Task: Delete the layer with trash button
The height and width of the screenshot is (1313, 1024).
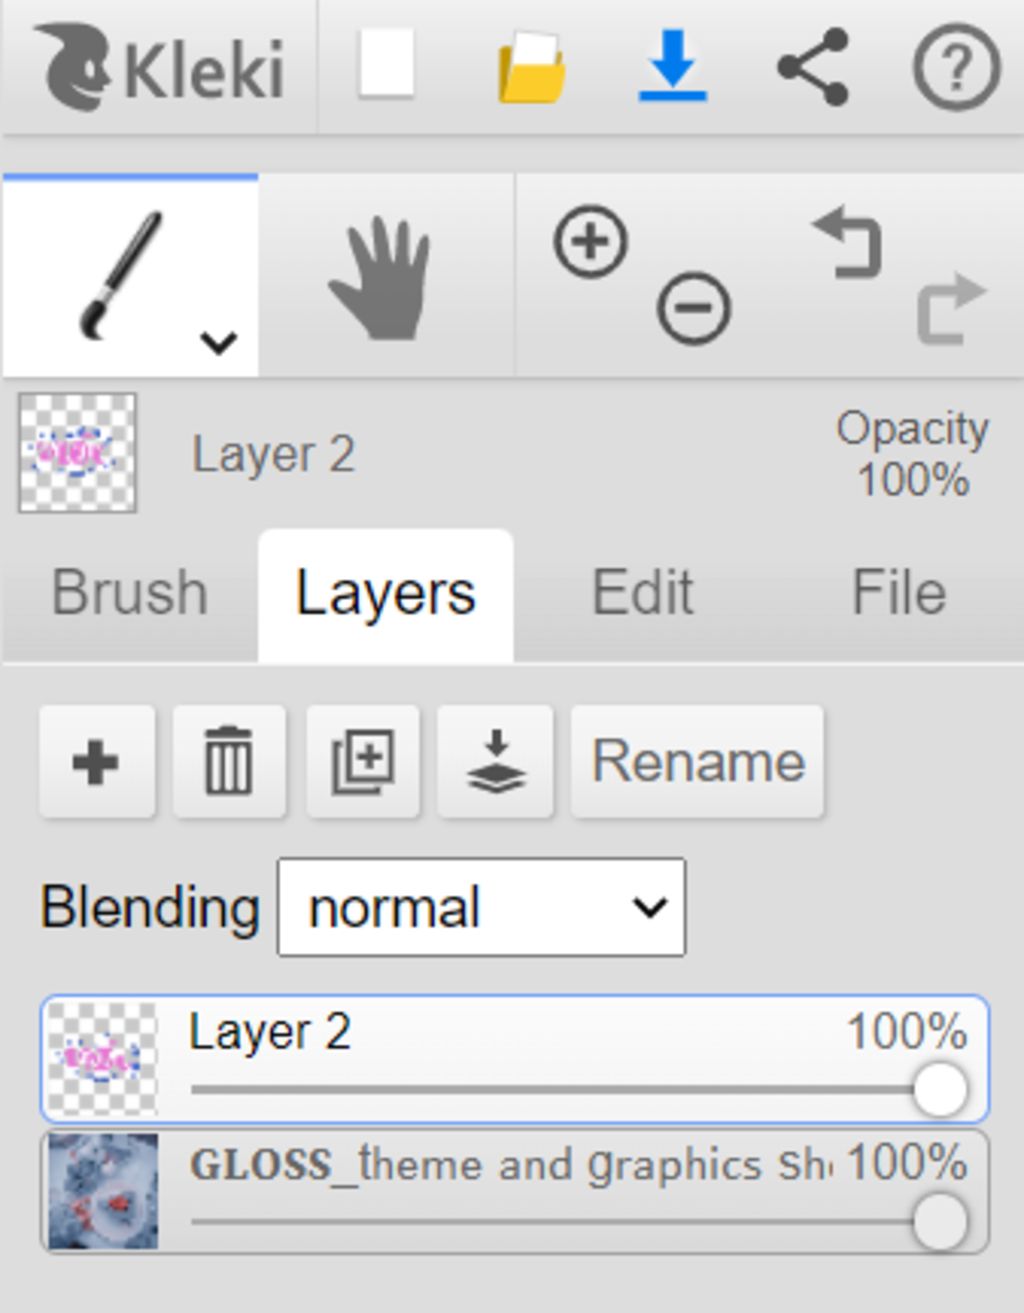Action: point(229,762)
